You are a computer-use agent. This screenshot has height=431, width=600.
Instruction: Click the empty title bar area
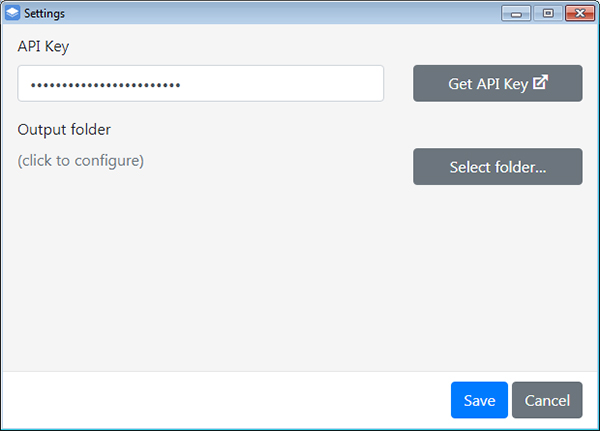[x=280, y=13]
